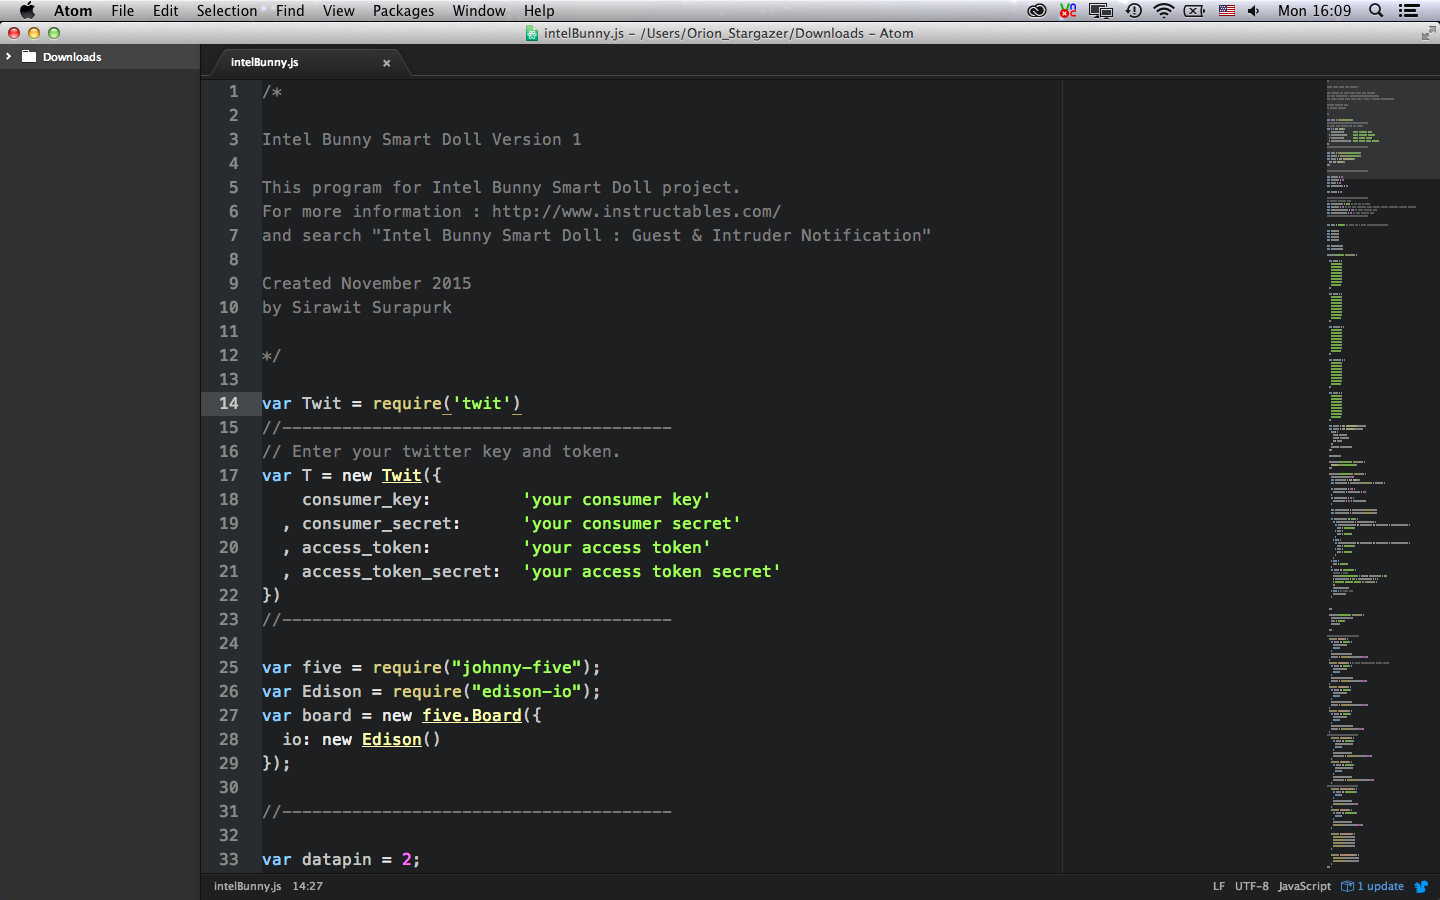Open the Atom application menu

(73, 11)
